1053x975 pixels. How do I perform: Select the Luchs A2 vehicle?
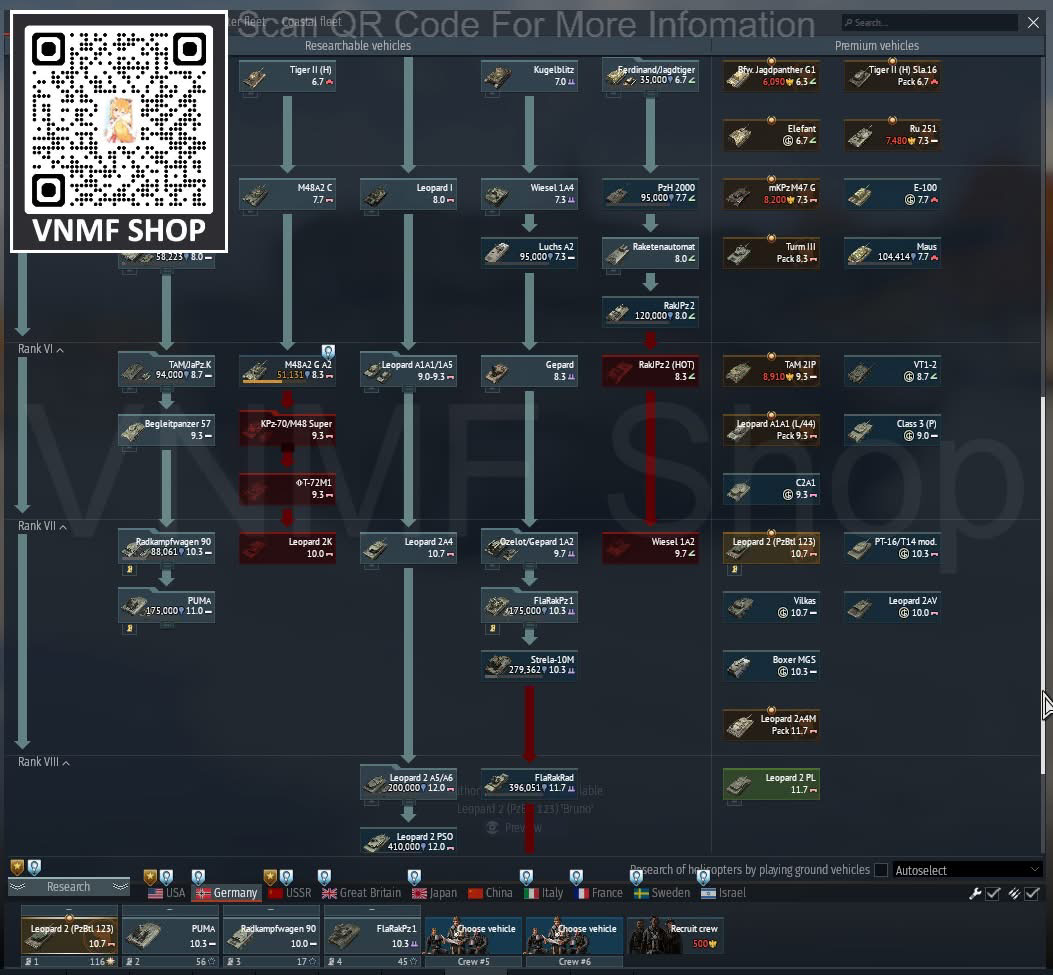click(529, 253)
